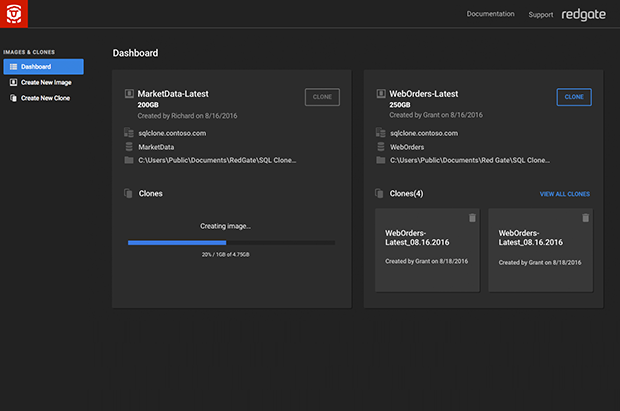Click 'Created by Grant on 8/16/2016'
This screenshot has height=411, width=620.
436,115
